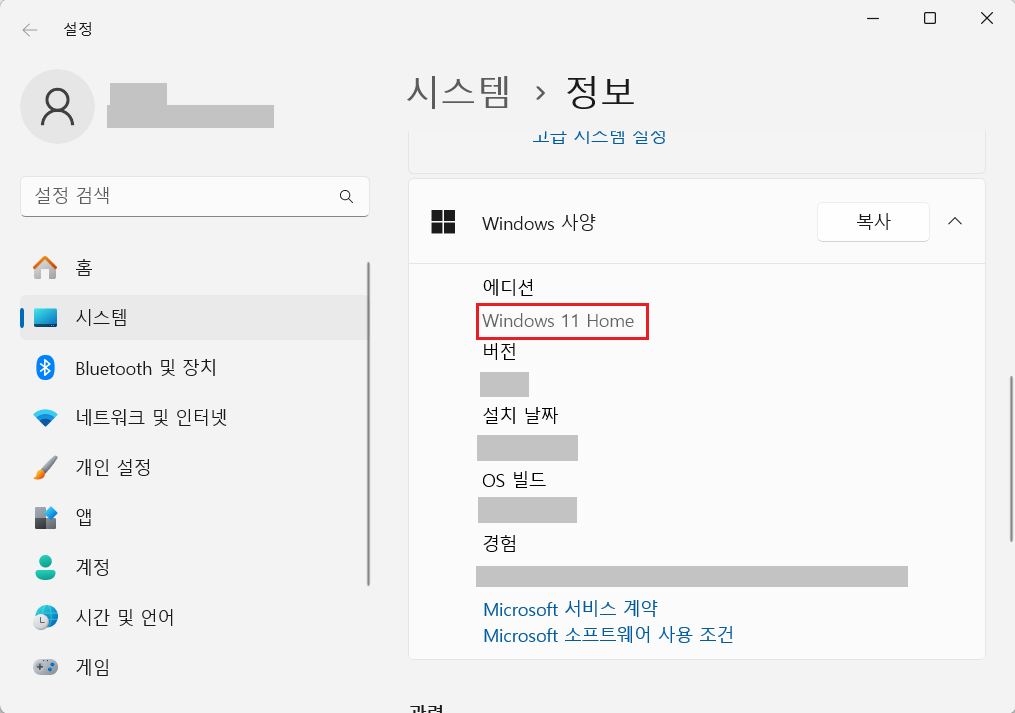The width and height of the screenshot is (1015, 713).
Task: Click the search magnifier icon
Action: [346, 196]
